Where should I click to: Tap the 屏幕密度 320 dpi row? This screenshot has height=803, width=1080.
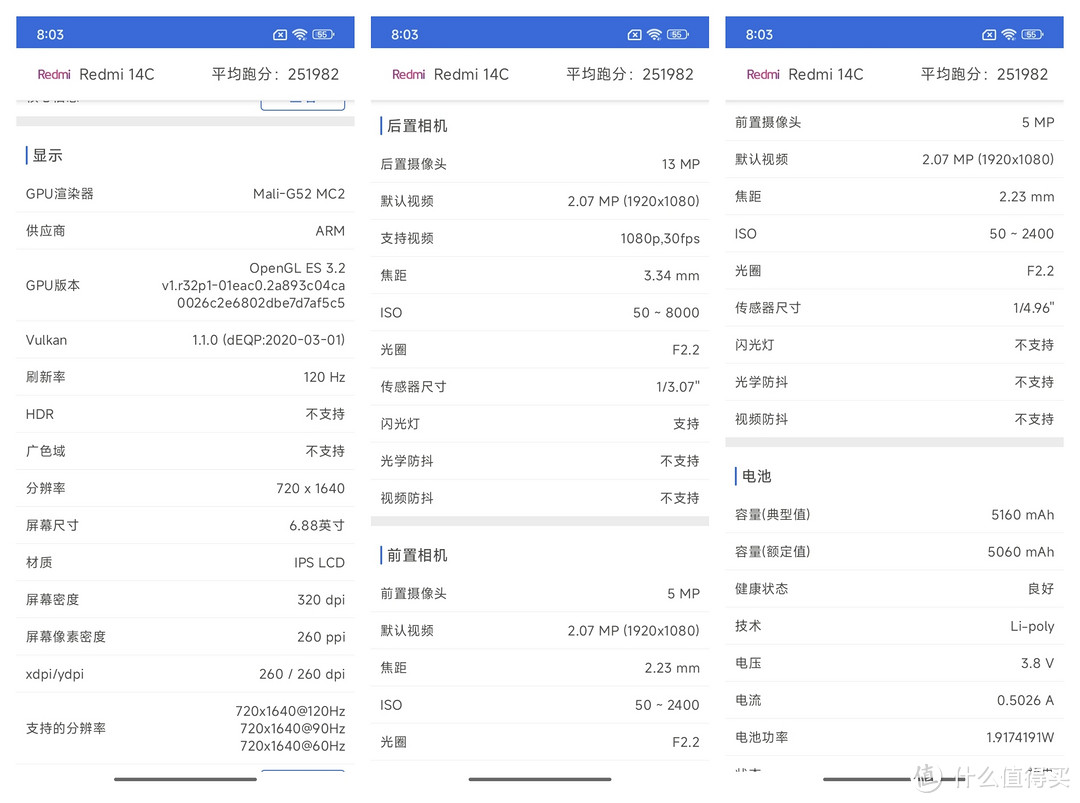point(185,601)
